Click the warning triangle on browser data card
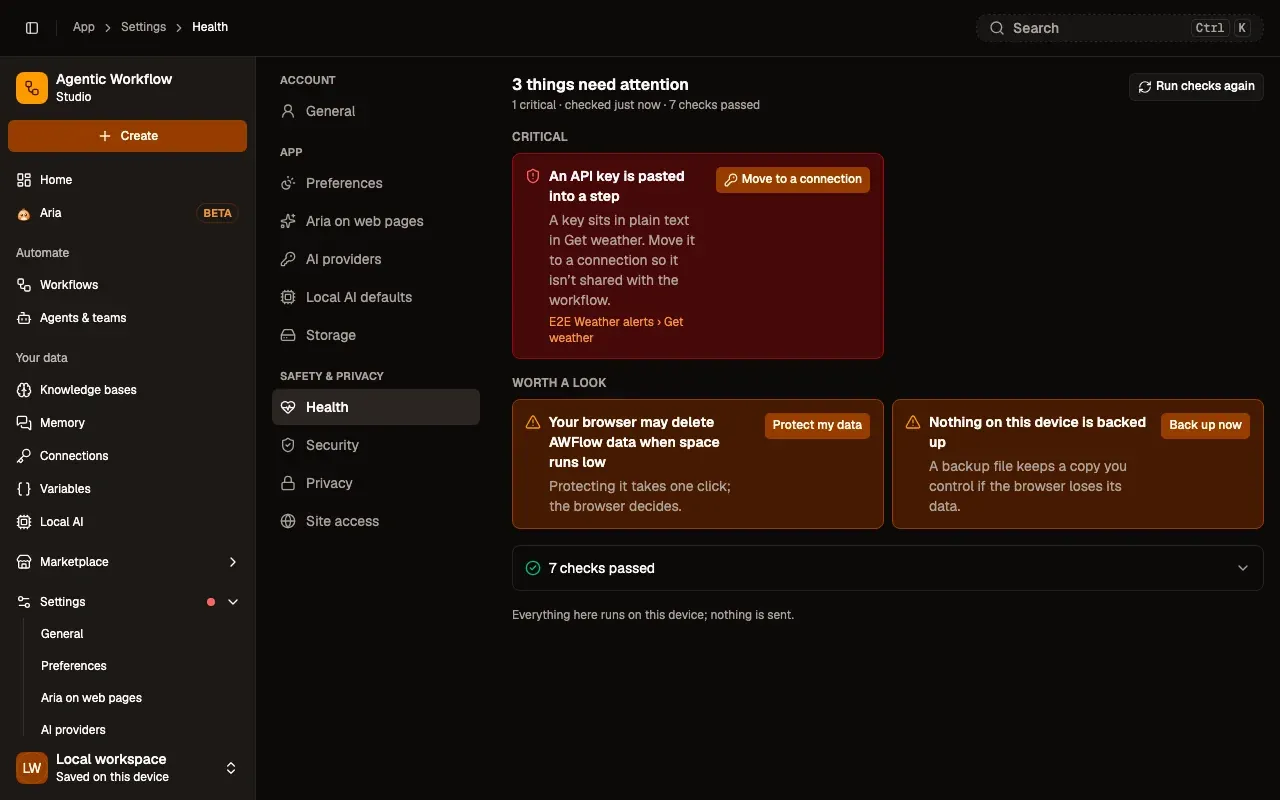1280x800 pixels. click(533, 422)
